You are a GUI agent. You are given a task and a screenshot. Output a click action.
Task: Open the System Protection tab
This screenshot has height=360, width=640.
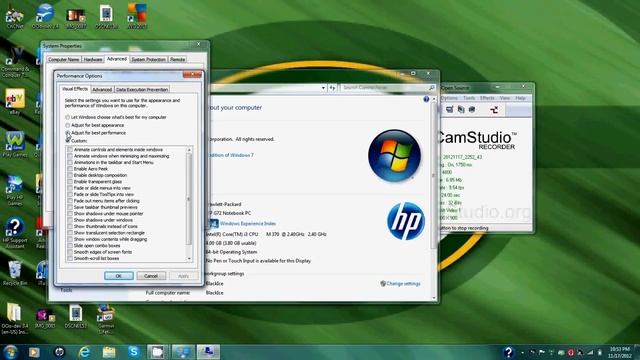(148, 59)
